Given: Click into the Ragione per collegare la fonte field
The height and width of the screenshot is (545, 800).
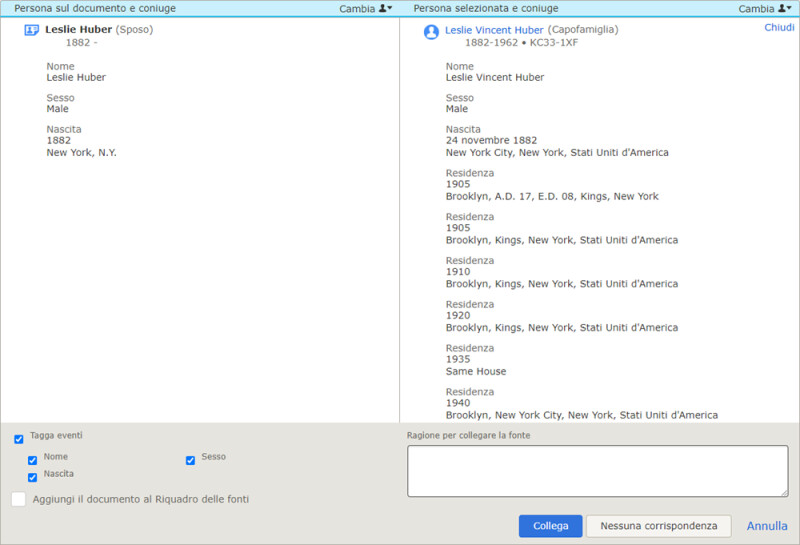Looking at the screenshot, I should click(597, 471).
